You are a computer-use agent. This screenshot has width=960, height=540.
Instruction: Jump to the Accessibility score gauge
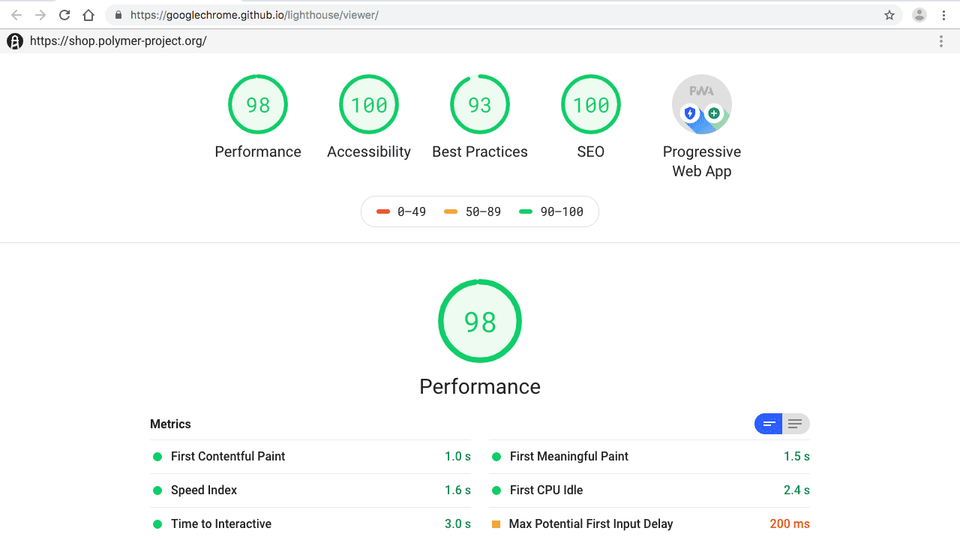[369, 105]
